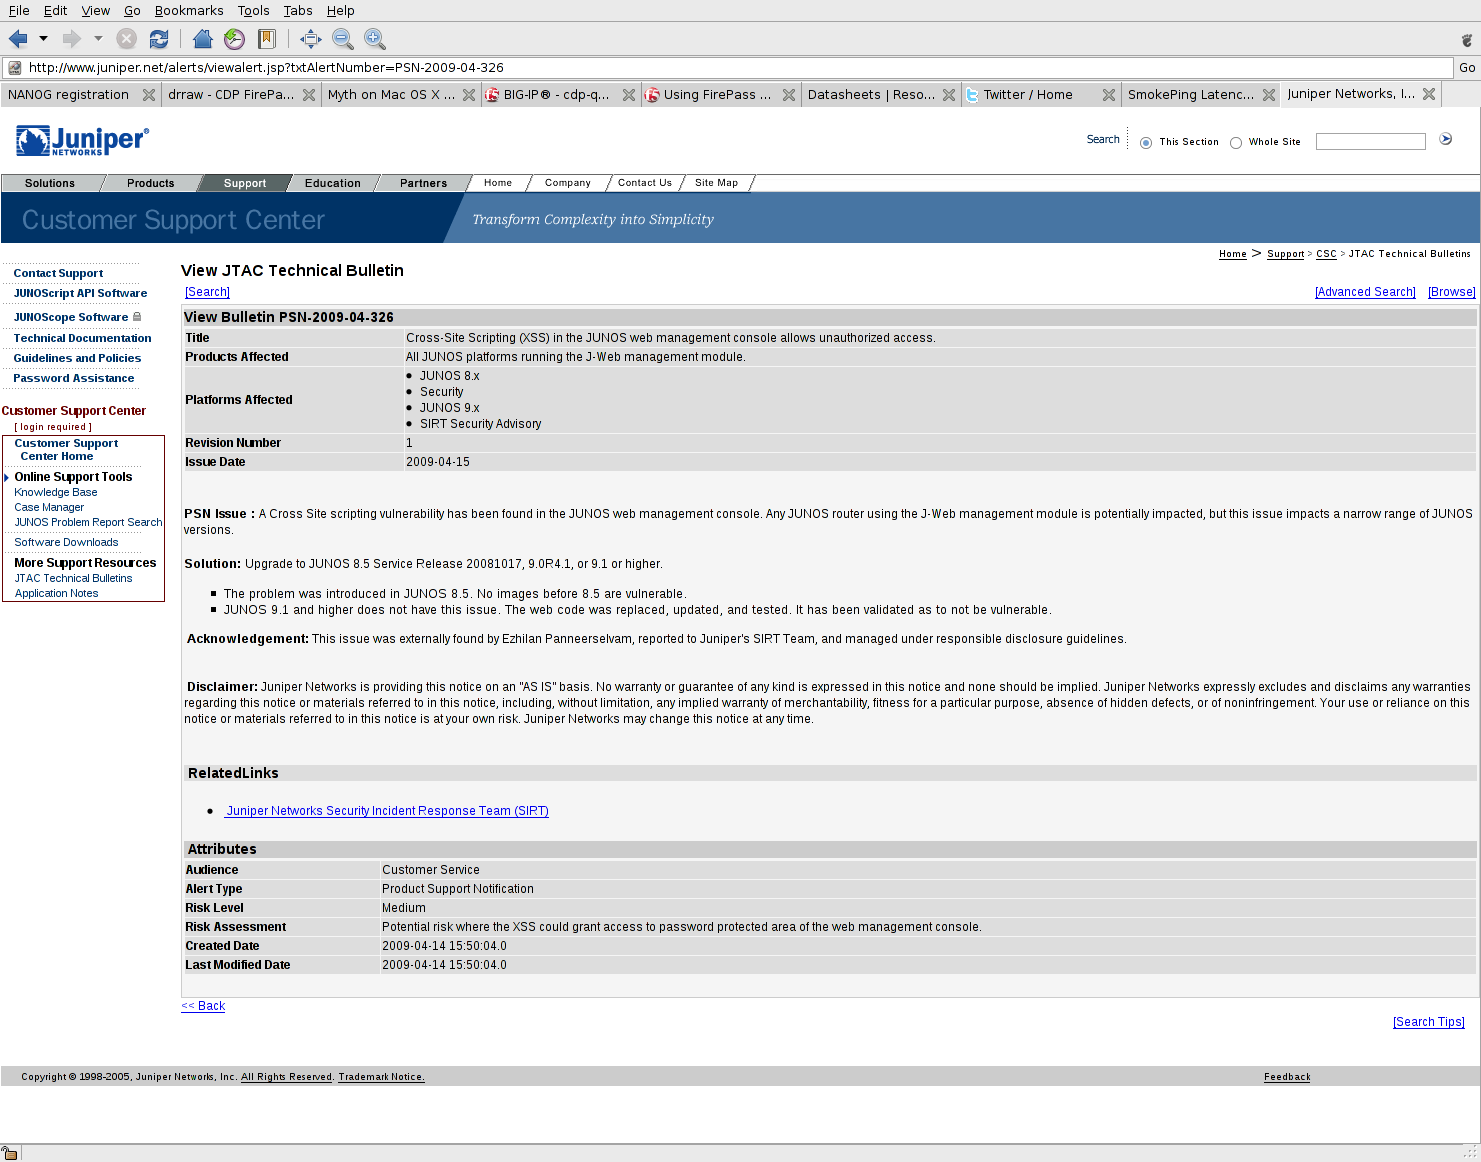
Task: Select the This Section radio button
Action: click(1146, 143)
